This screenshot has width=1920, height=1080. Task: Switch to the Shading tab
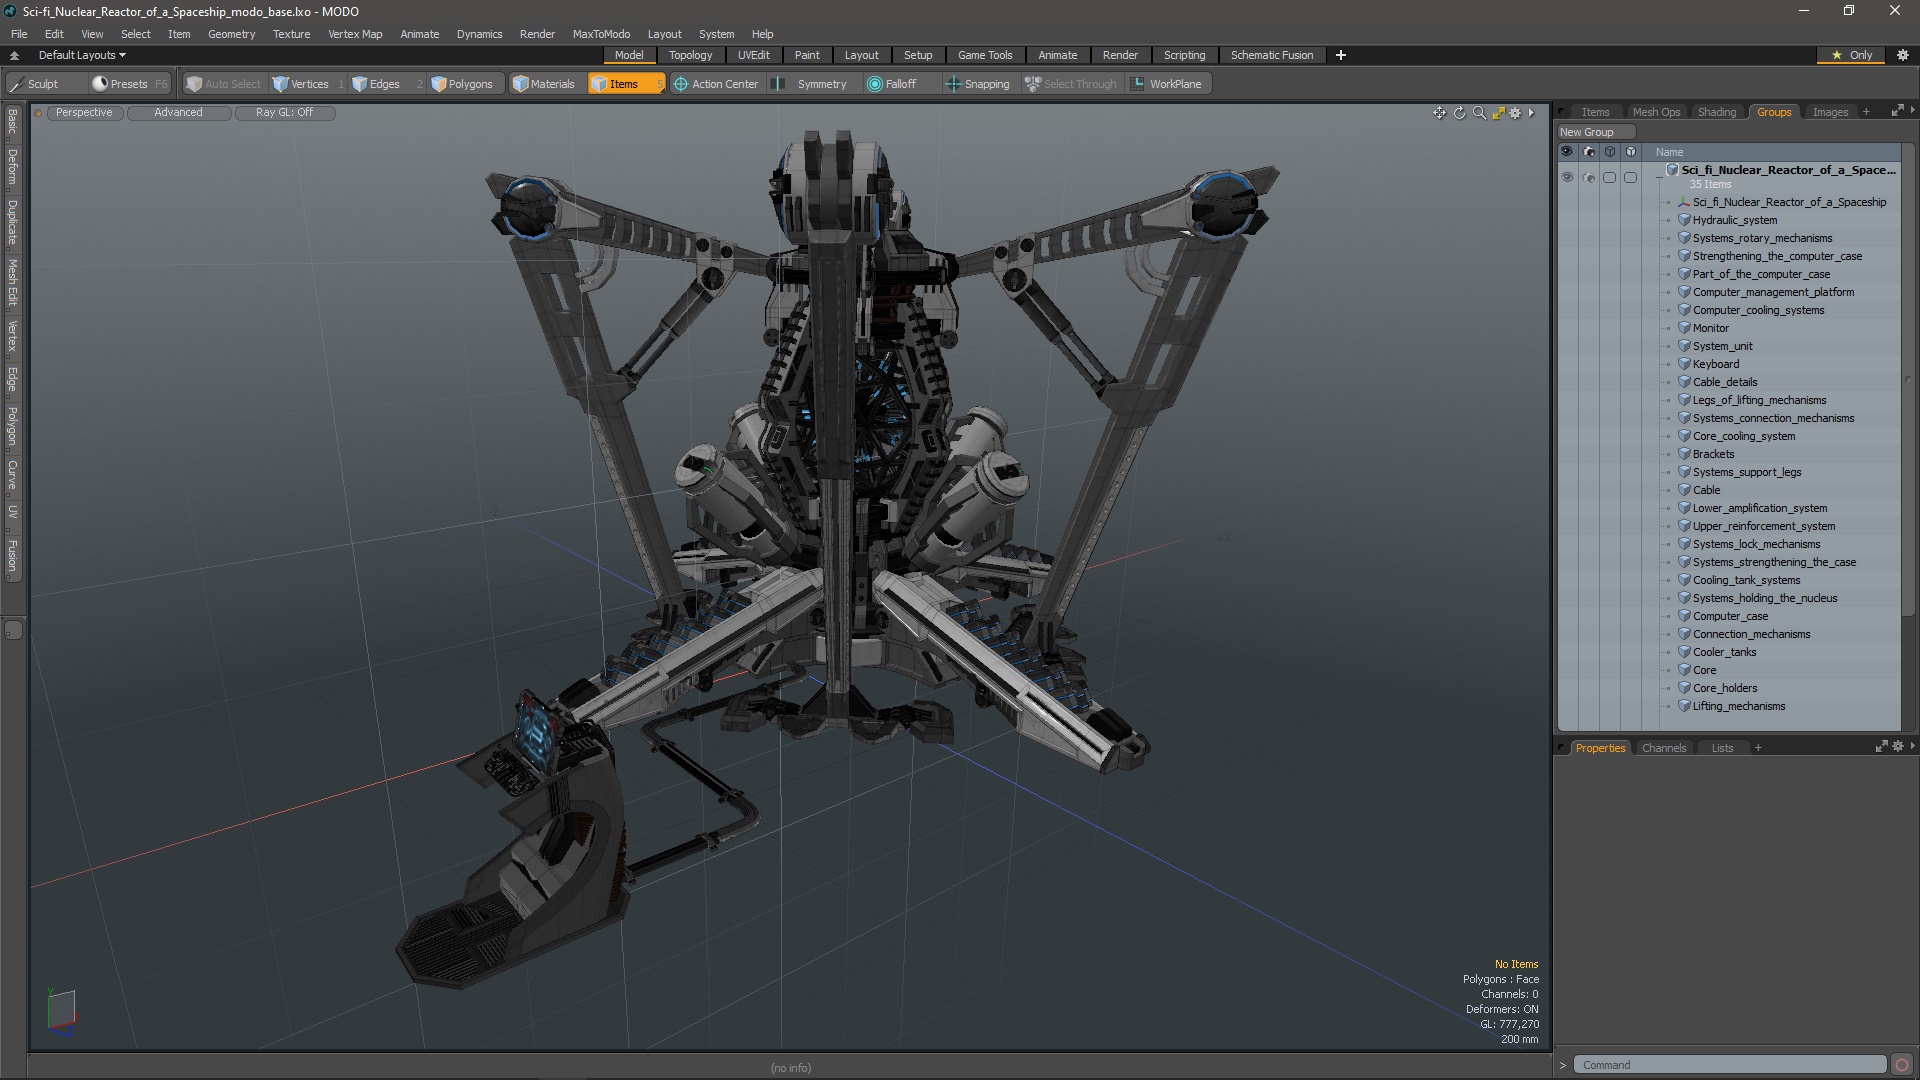[x=1716, y=112]
